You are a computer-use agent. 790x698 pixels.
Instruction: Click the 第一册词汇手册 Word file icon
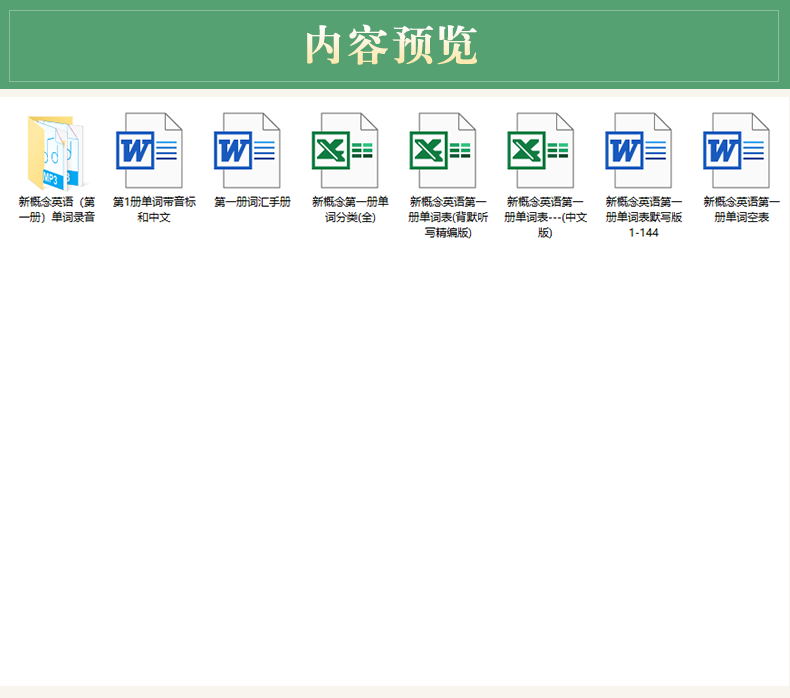pyautogui.click(x=247, y=150)
